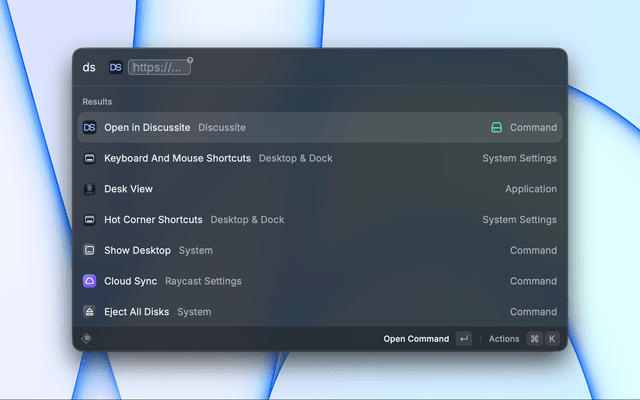Select the Hot Corner Shortcuts result

pos(320,220)
